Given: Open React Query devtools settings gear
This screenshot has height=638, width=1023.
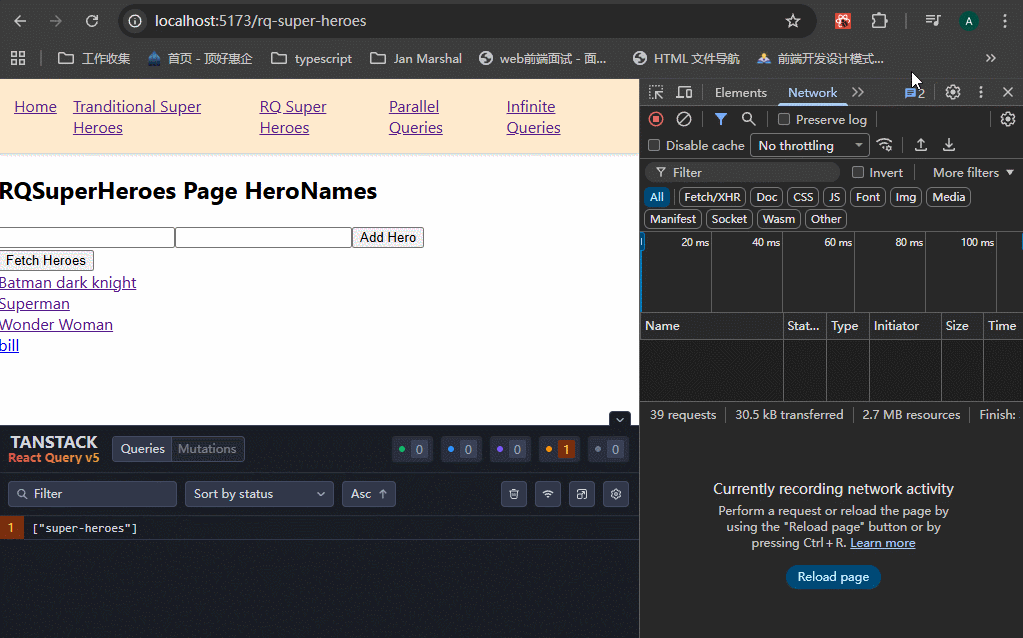Looking at the screenshot, I should (616, 494).
